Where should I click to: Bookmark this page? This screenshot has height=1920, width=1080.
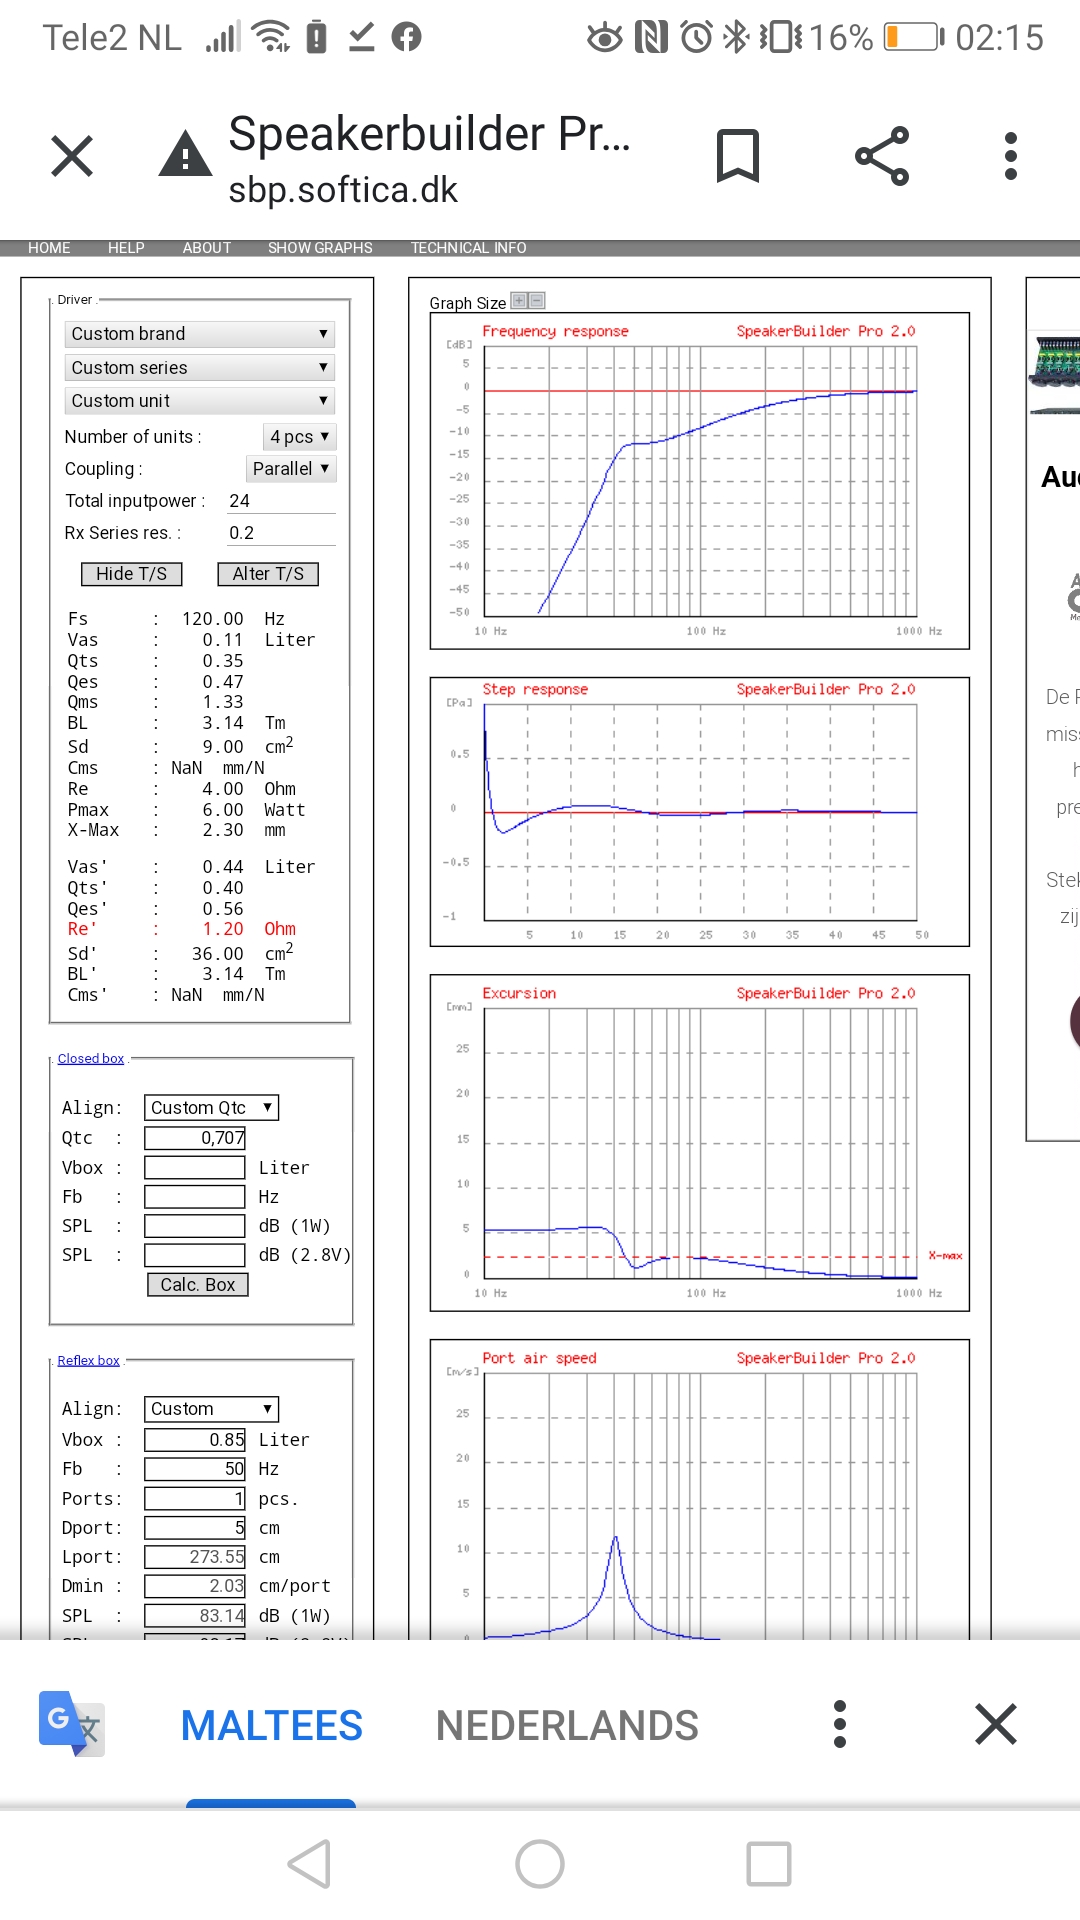(x=738, y=156)
